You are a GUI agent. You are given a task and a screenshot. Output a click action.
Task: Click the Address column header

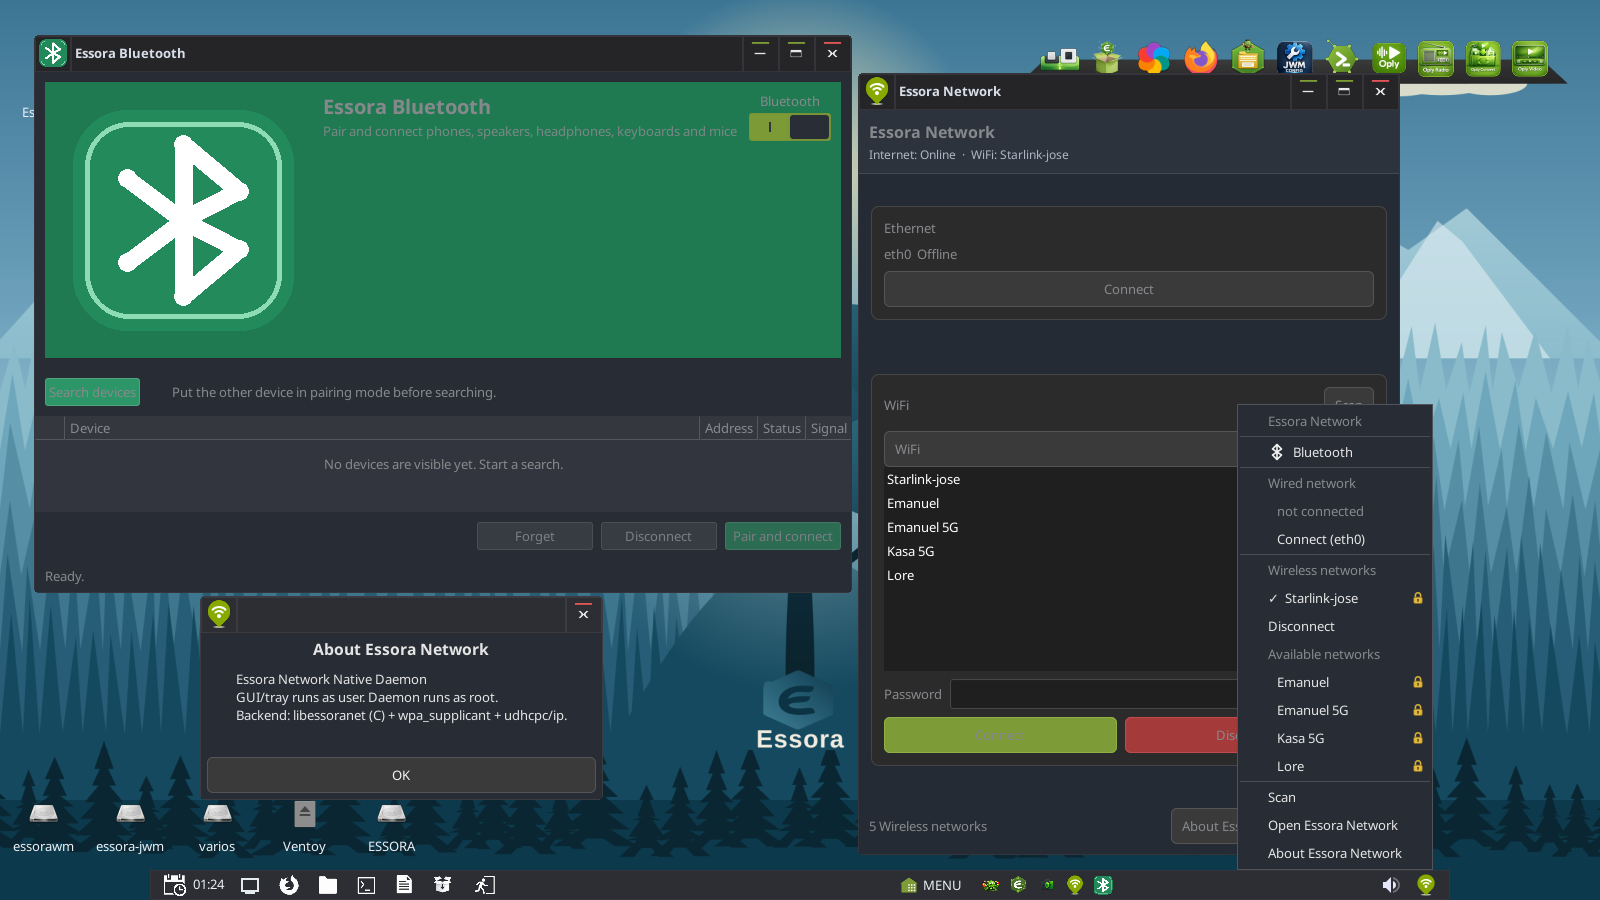coord(729,428)
